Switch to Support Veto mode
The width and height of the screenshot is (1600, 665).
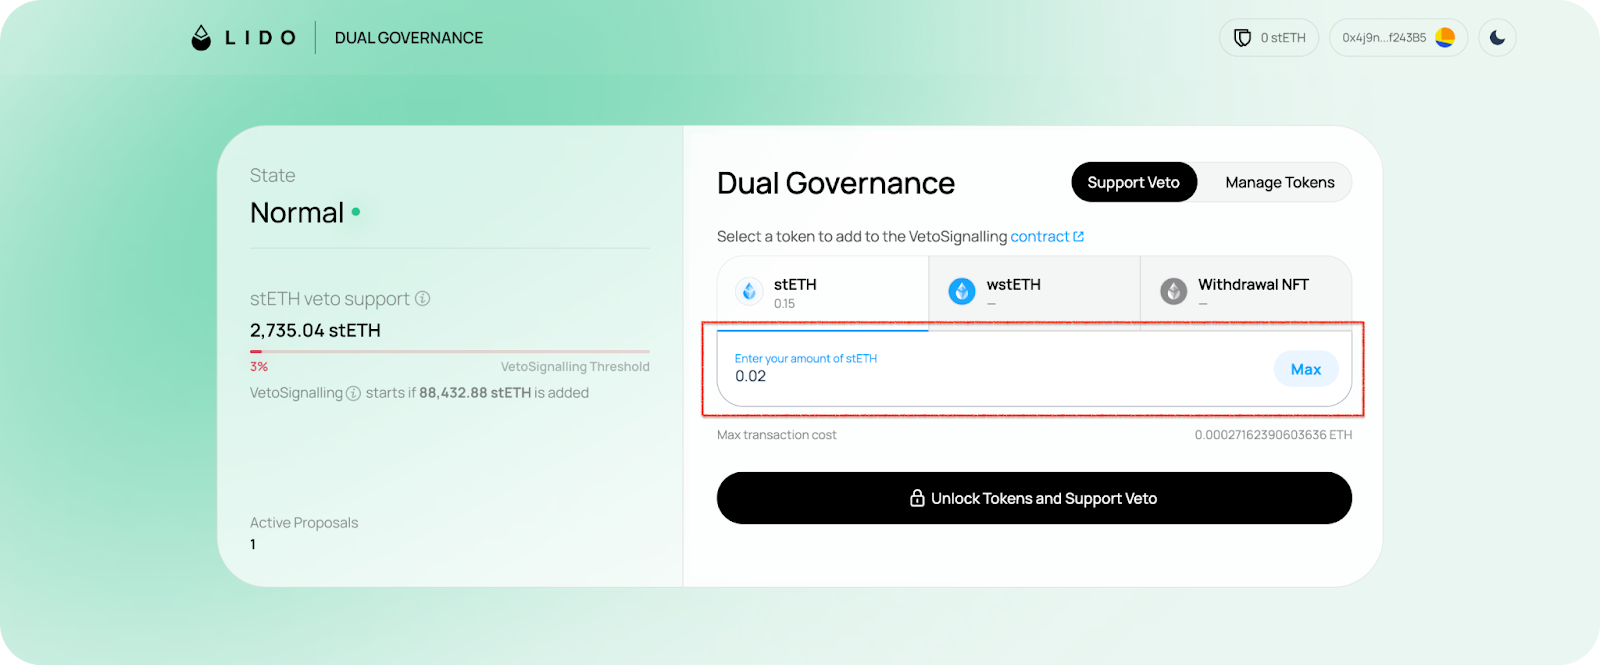[1133, 182]
